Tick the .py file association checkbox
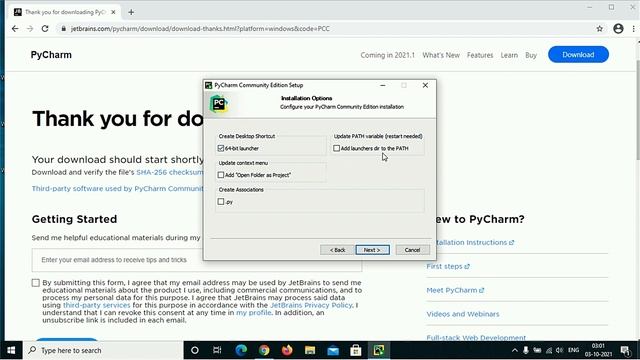This screenshot has height=360, width=640. [221, 202]
